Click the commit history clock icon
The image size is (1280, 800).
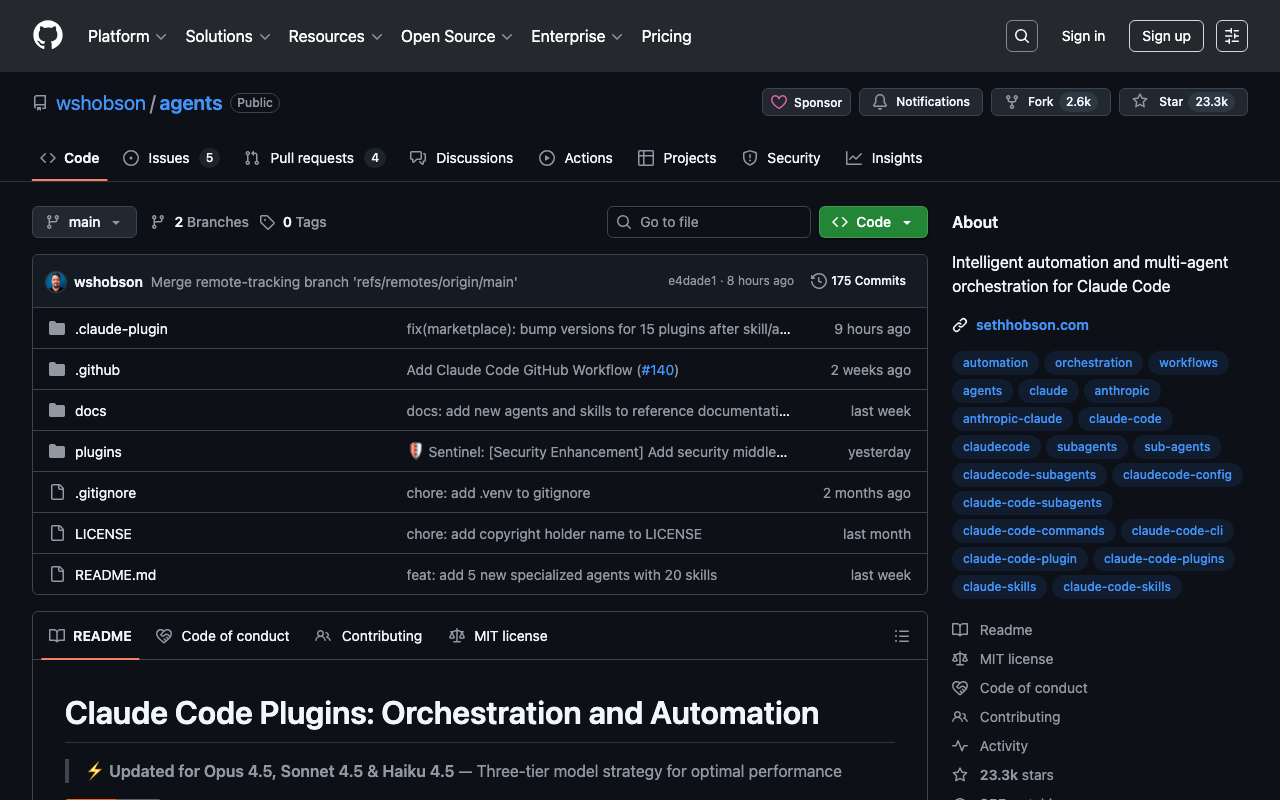[x=818, y=281]
